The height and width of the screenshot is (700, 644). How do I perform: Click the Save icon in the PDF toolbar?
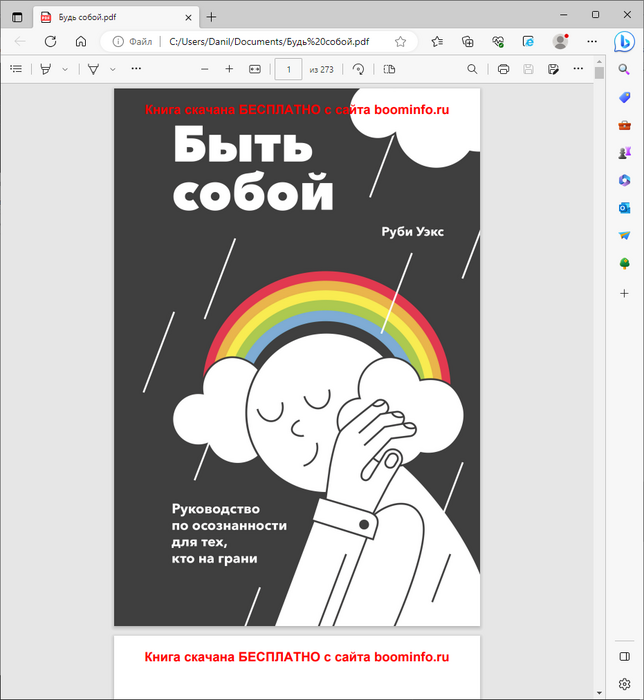coord(528,69)
